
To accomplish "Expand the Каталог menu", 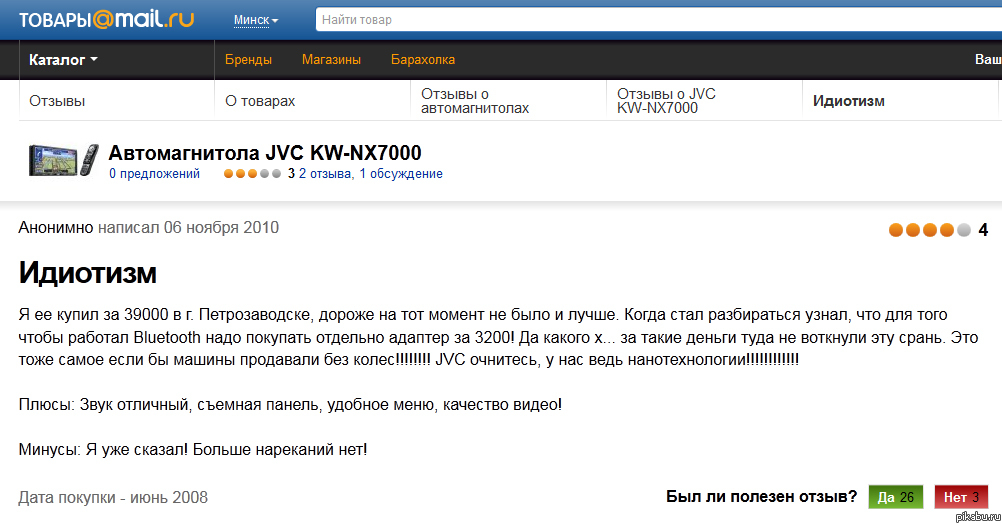I will [63, 59].
